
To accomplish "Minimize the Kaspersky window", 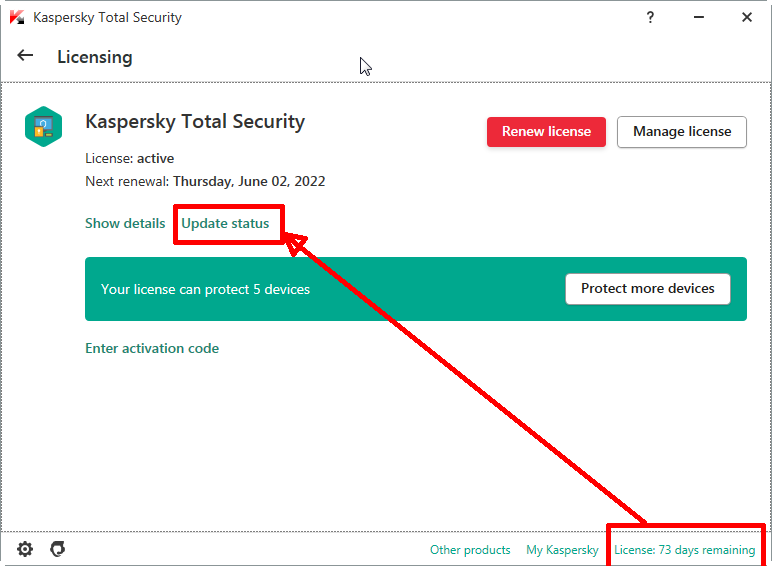I will 699,17.
